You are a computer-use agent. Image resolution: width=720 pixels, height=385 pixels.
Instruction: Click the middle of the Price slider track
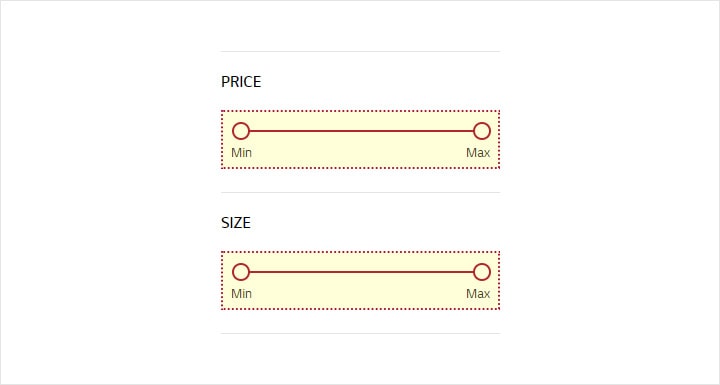click(361, 131)
